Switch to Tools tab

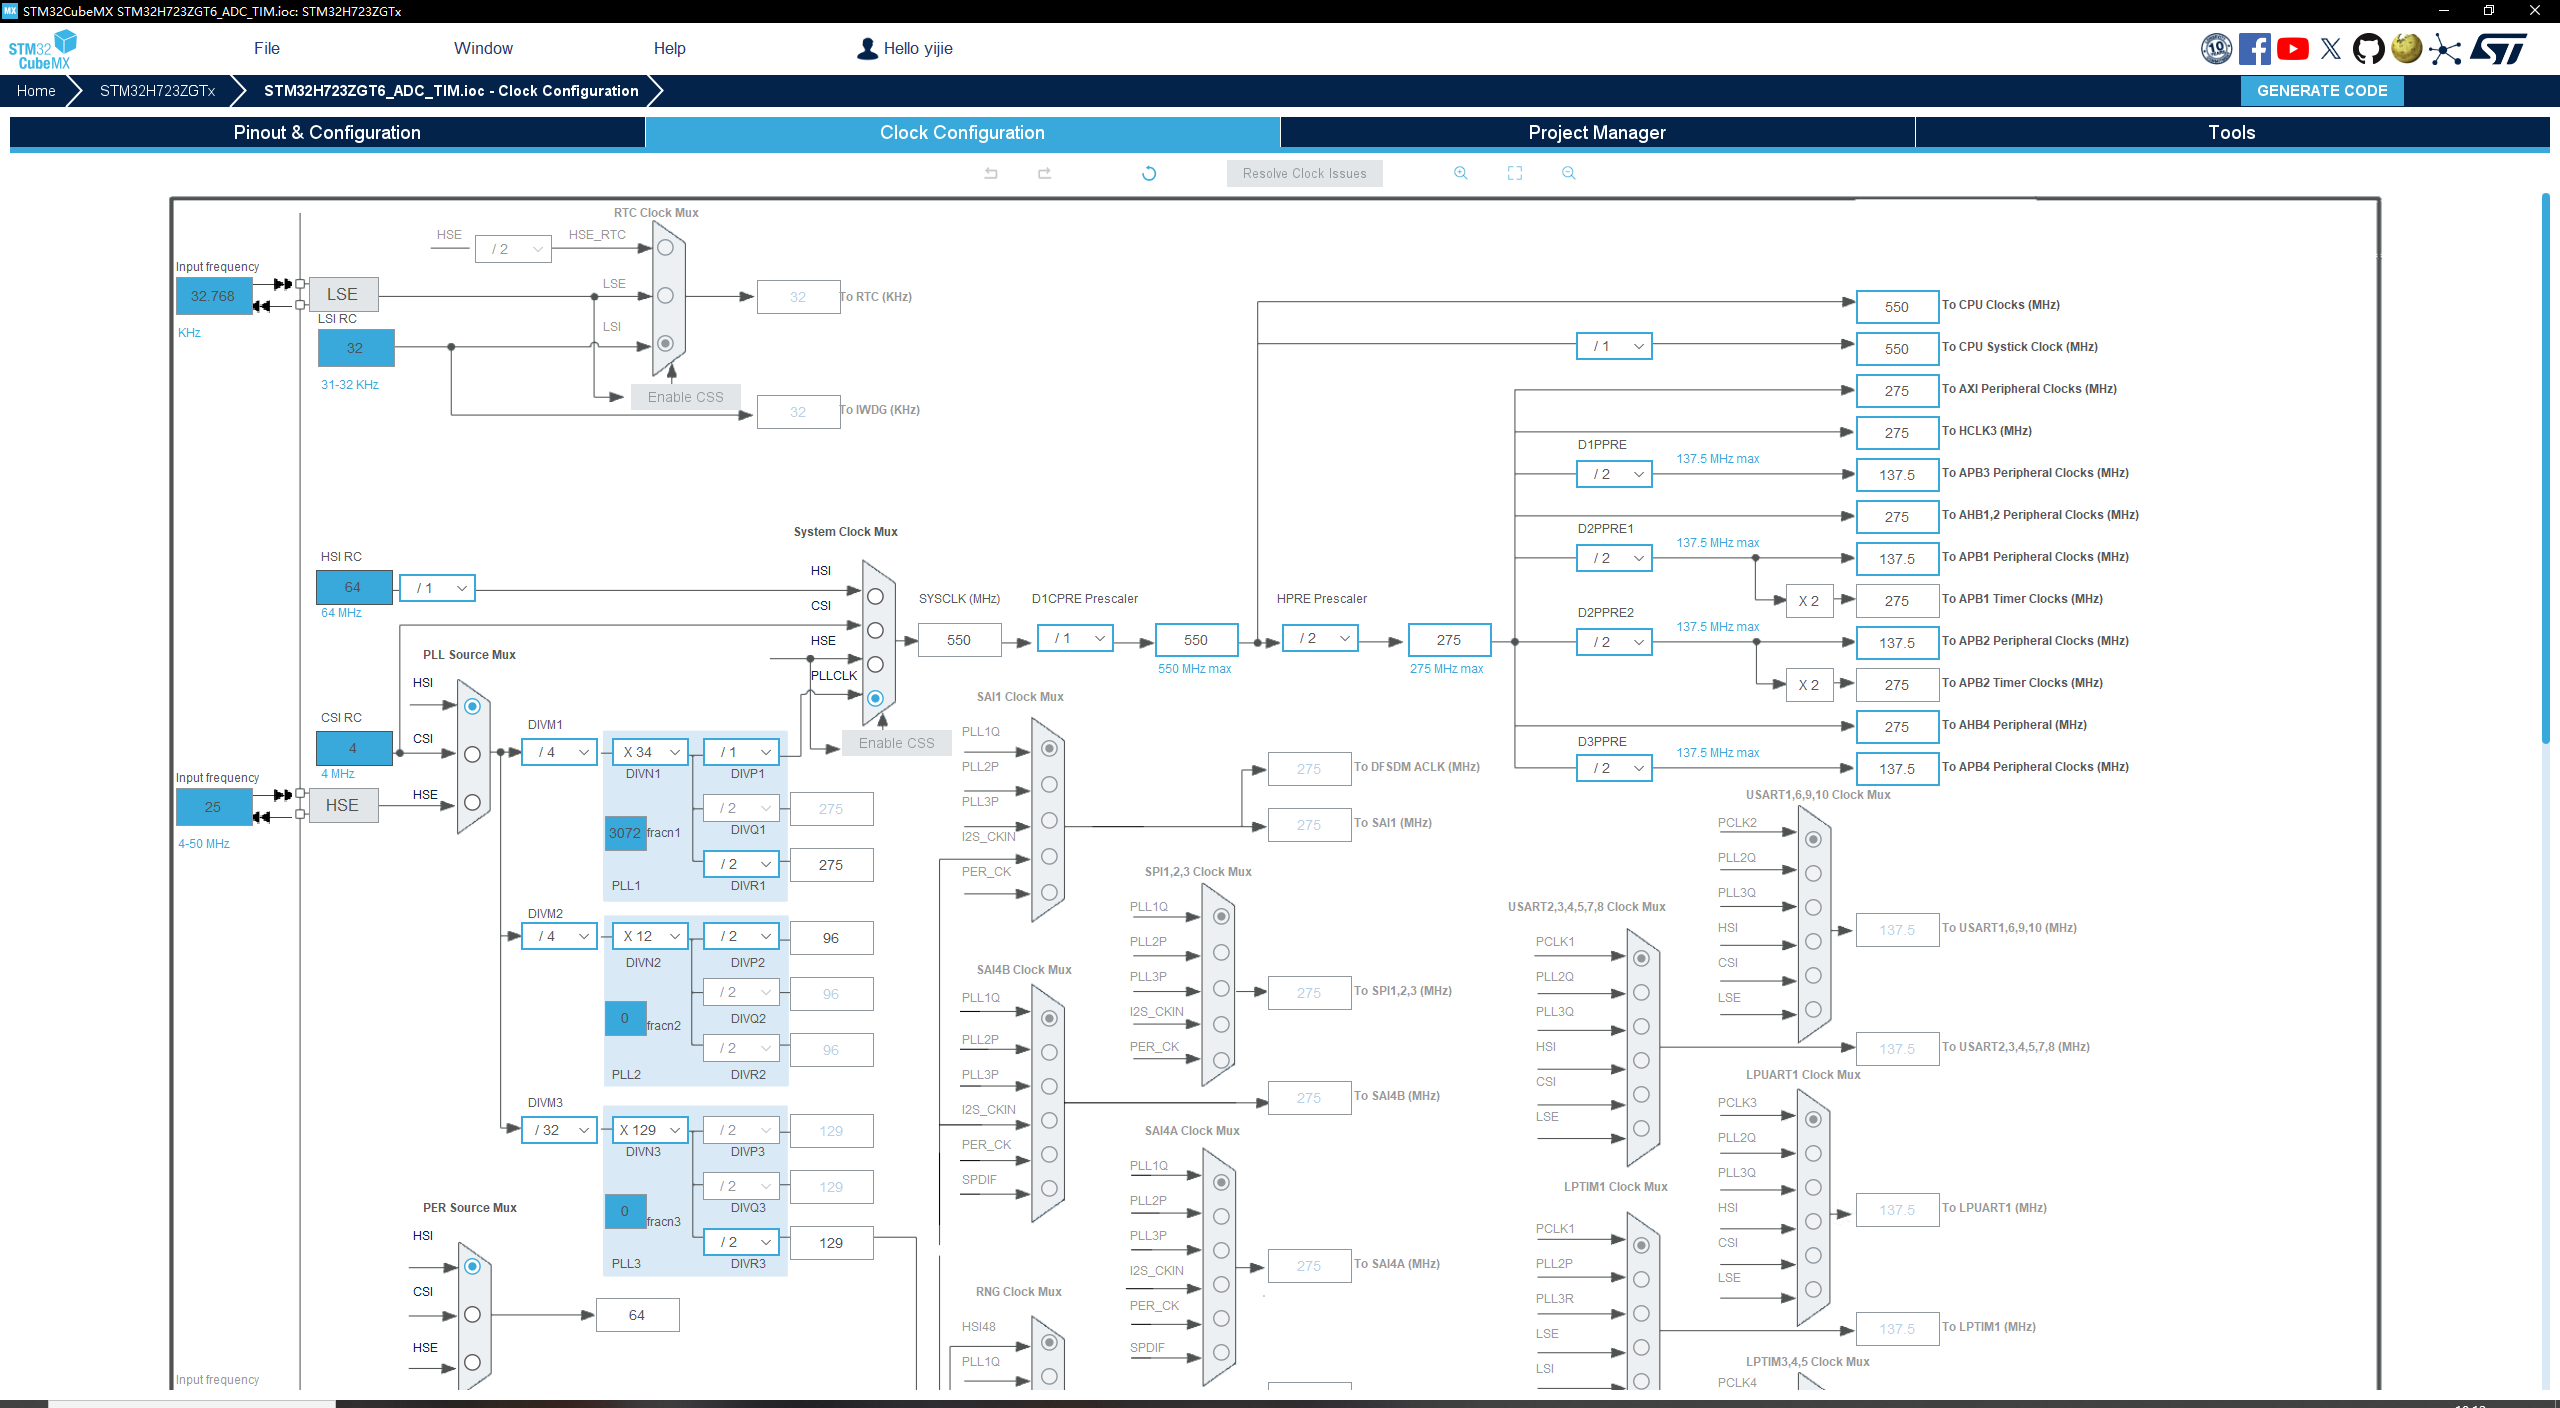[2232, 132]
